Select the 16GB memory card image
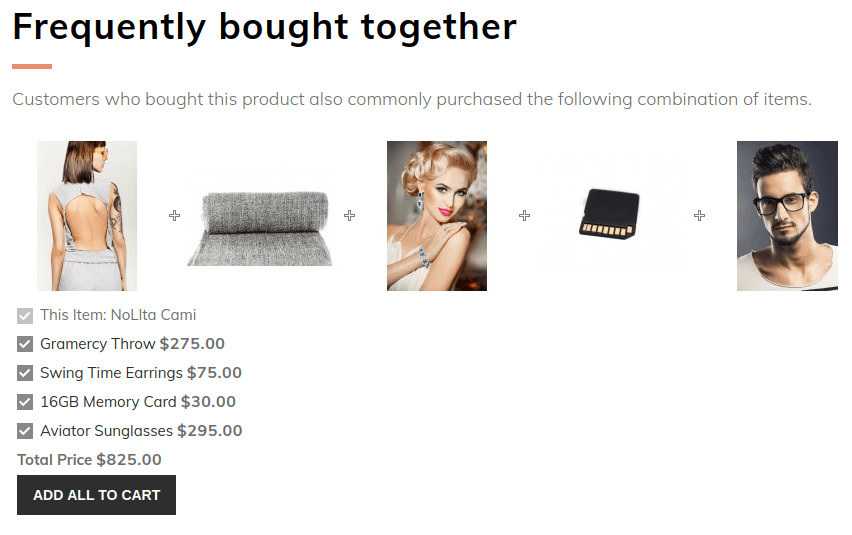The width and height of the screenshot is (852, 535). 612,216
